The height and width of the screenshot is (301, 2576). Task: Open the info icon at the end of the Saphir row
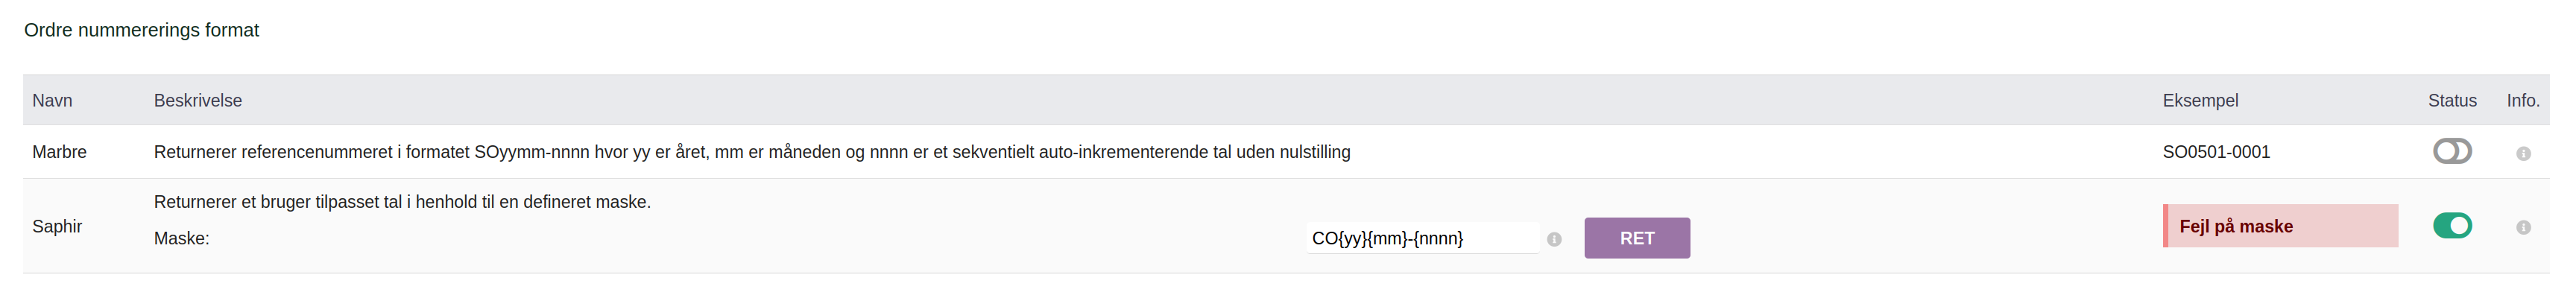click(x=2523, y=227)
